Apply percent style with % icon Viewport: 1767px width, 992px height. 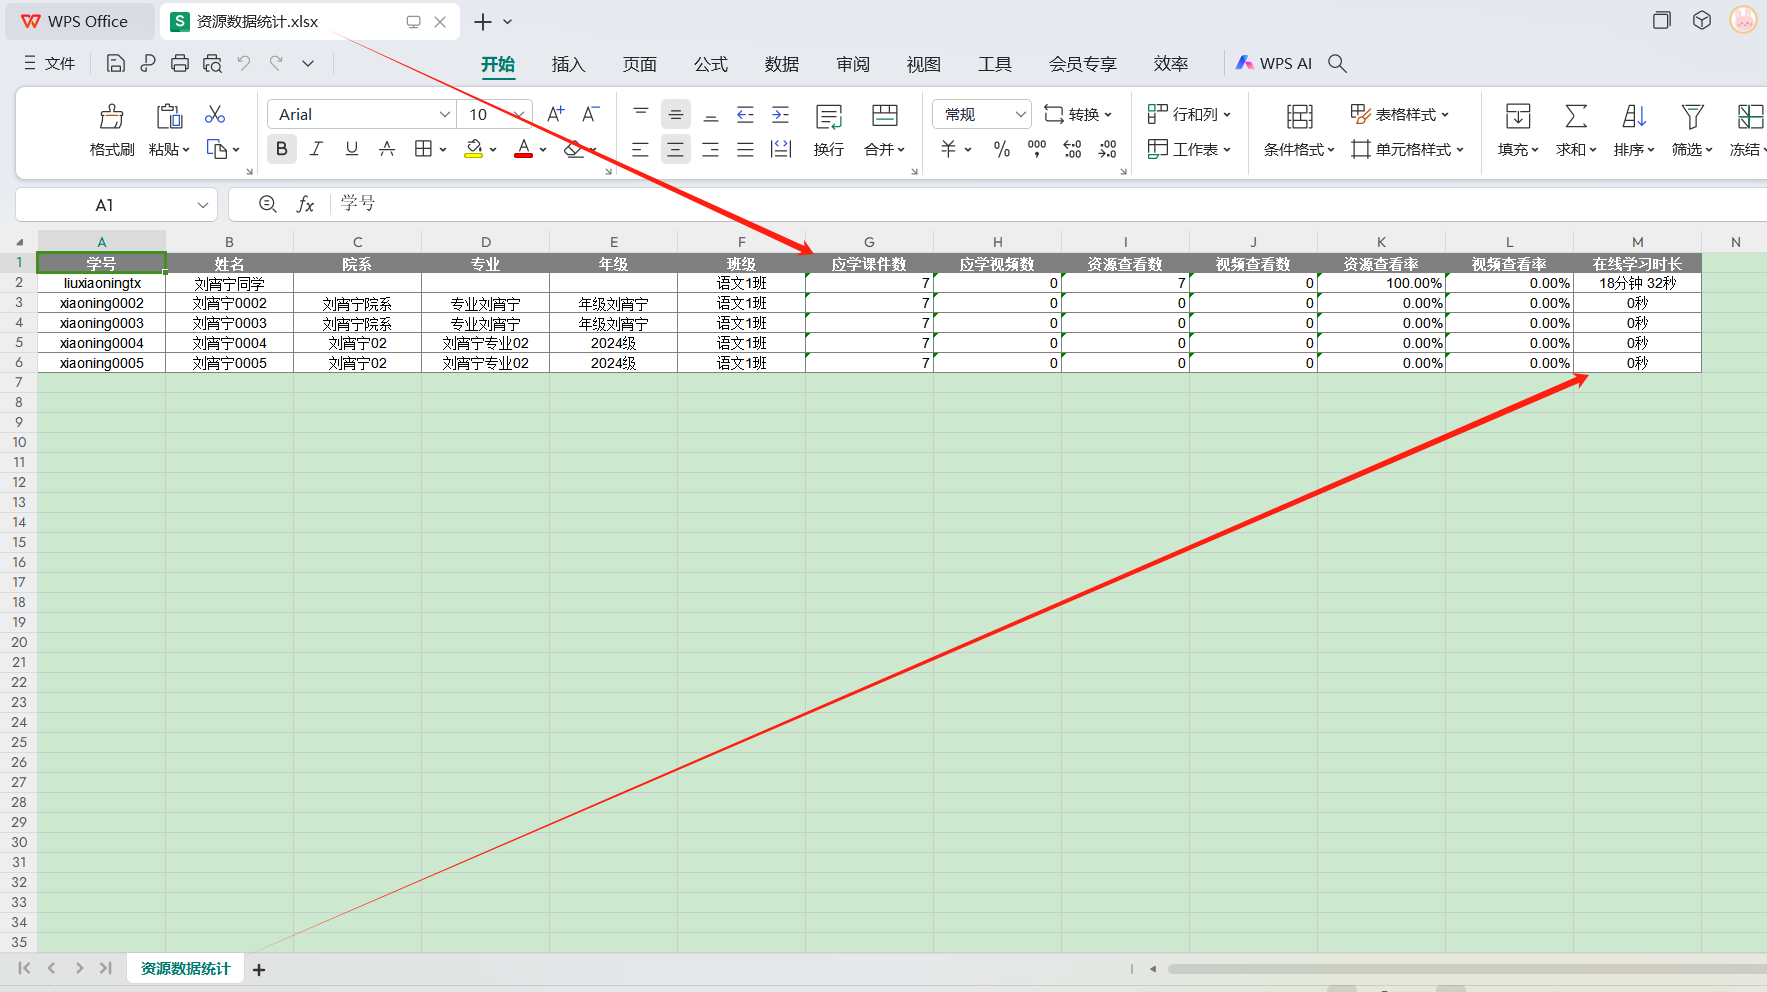pos(1001,149)
